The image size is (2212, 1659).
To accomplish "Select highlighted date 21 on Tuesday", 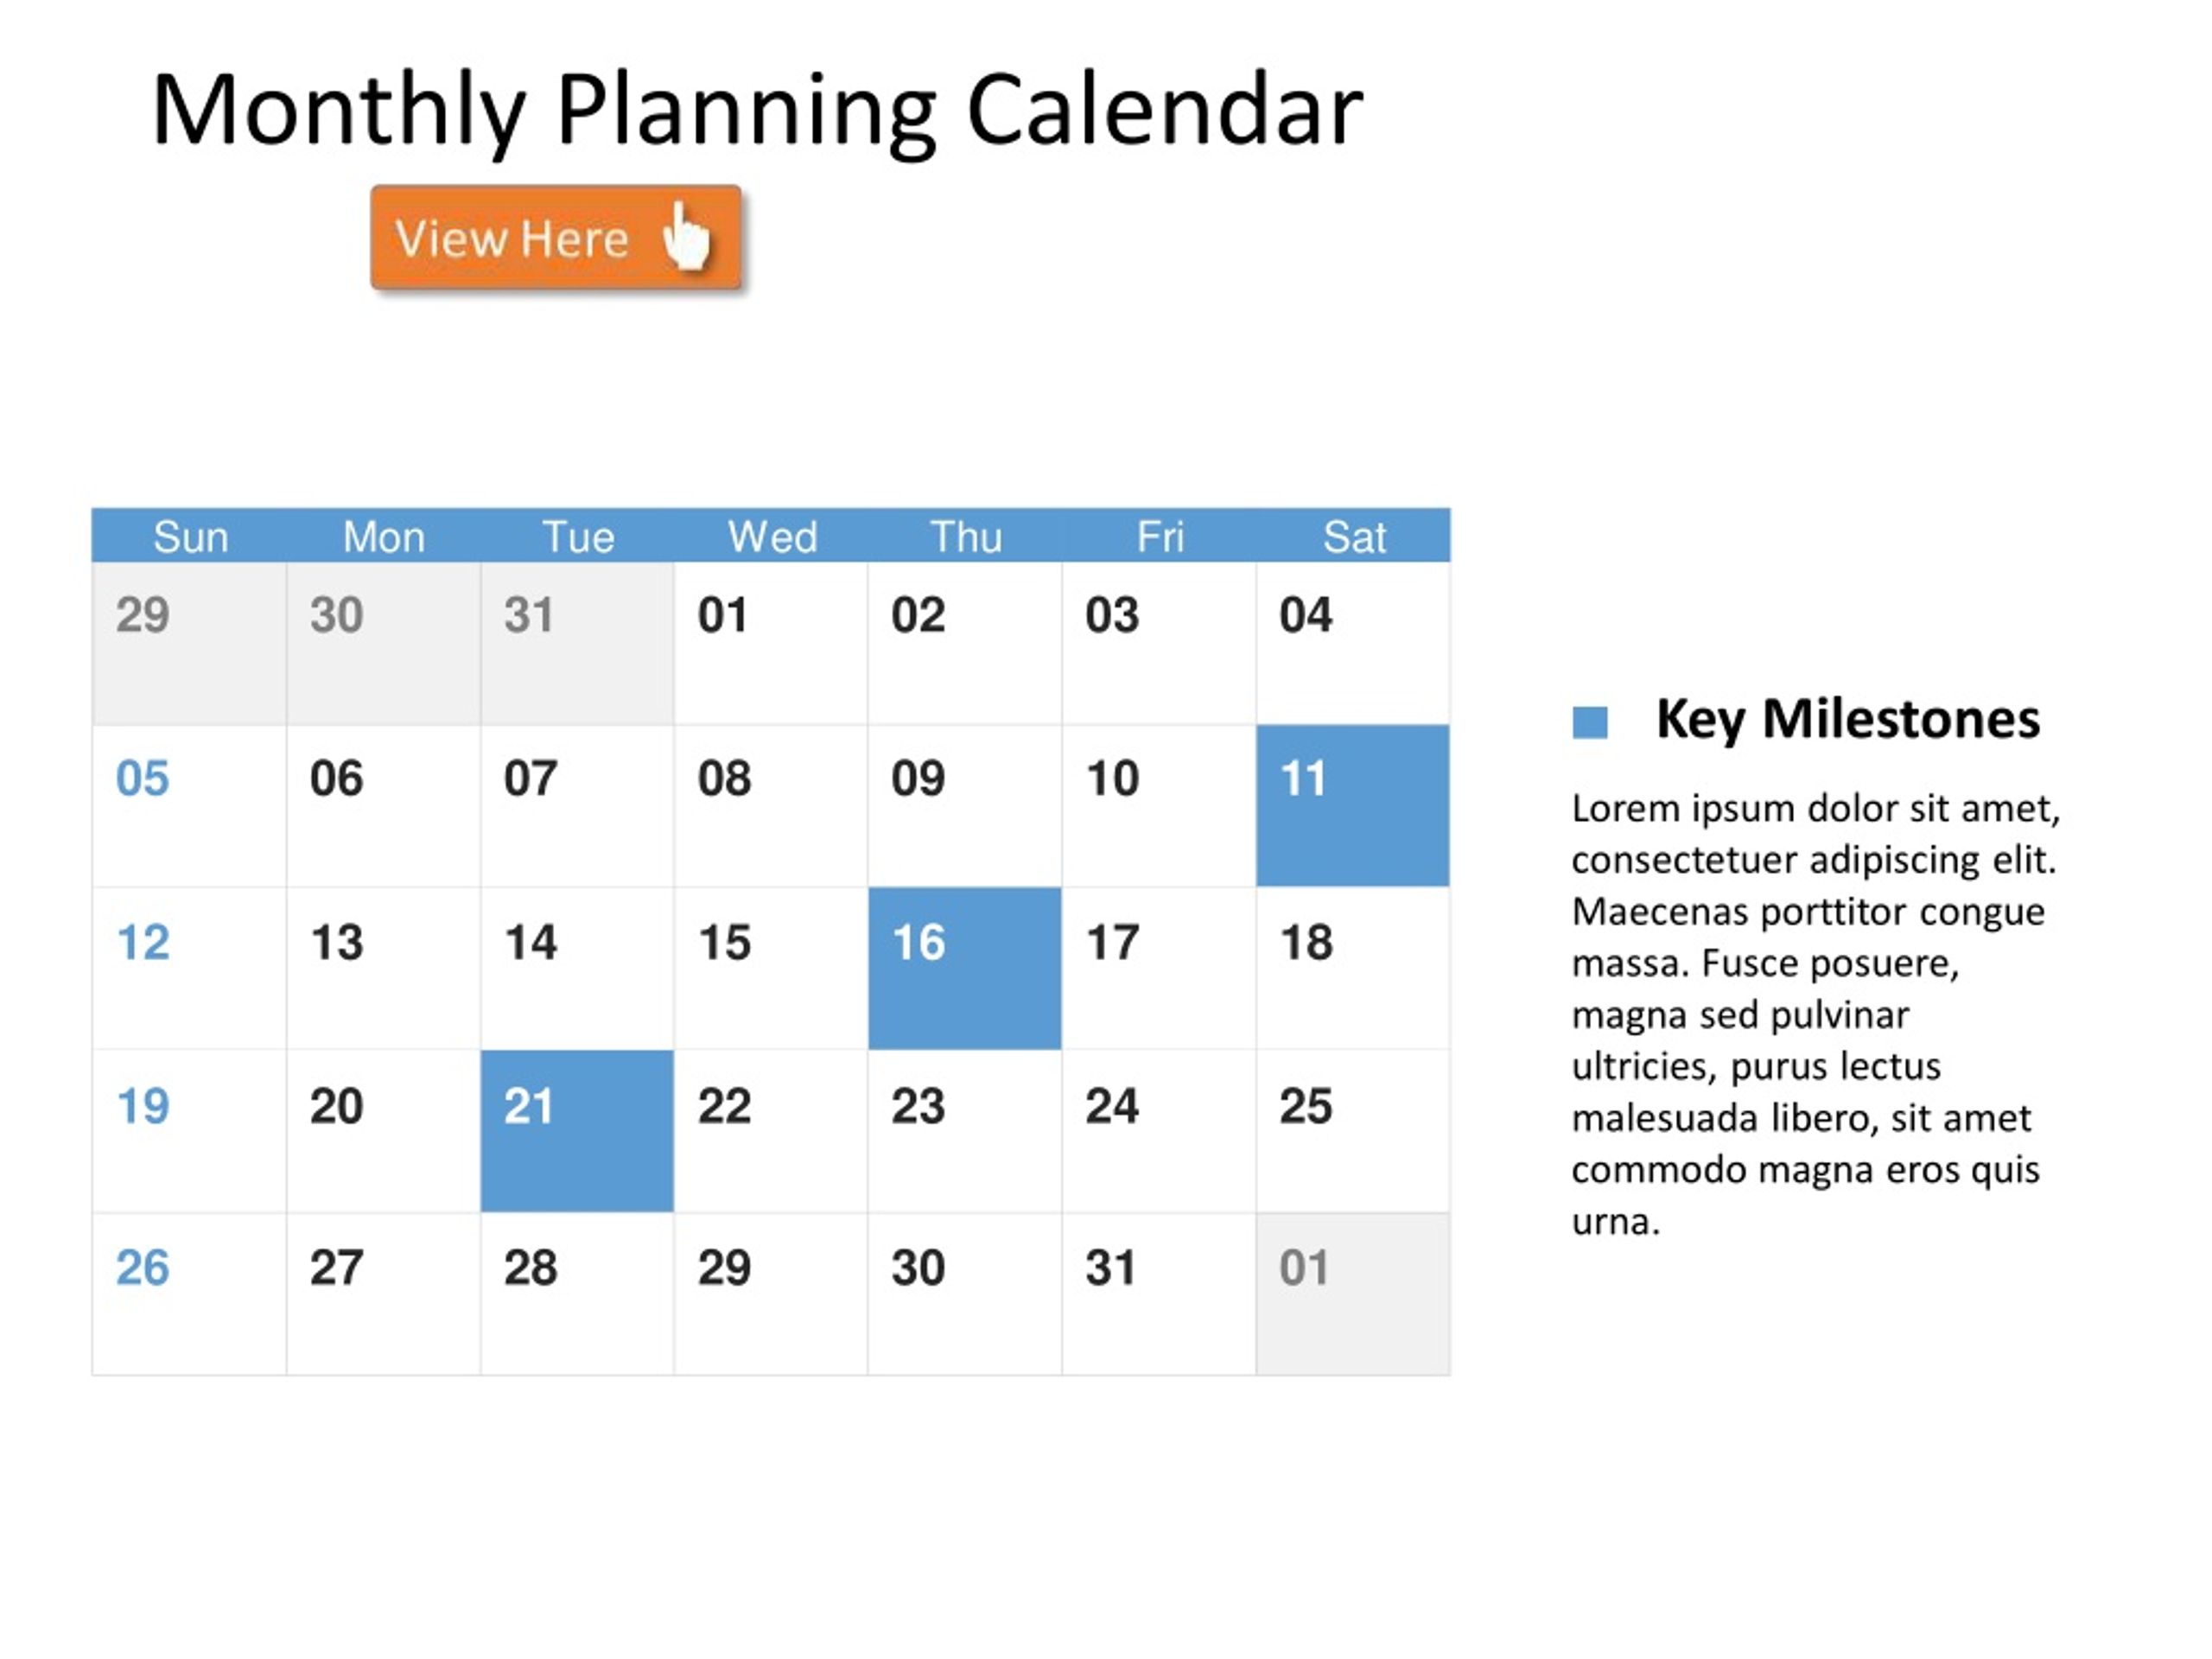I will pos(577,1132).
